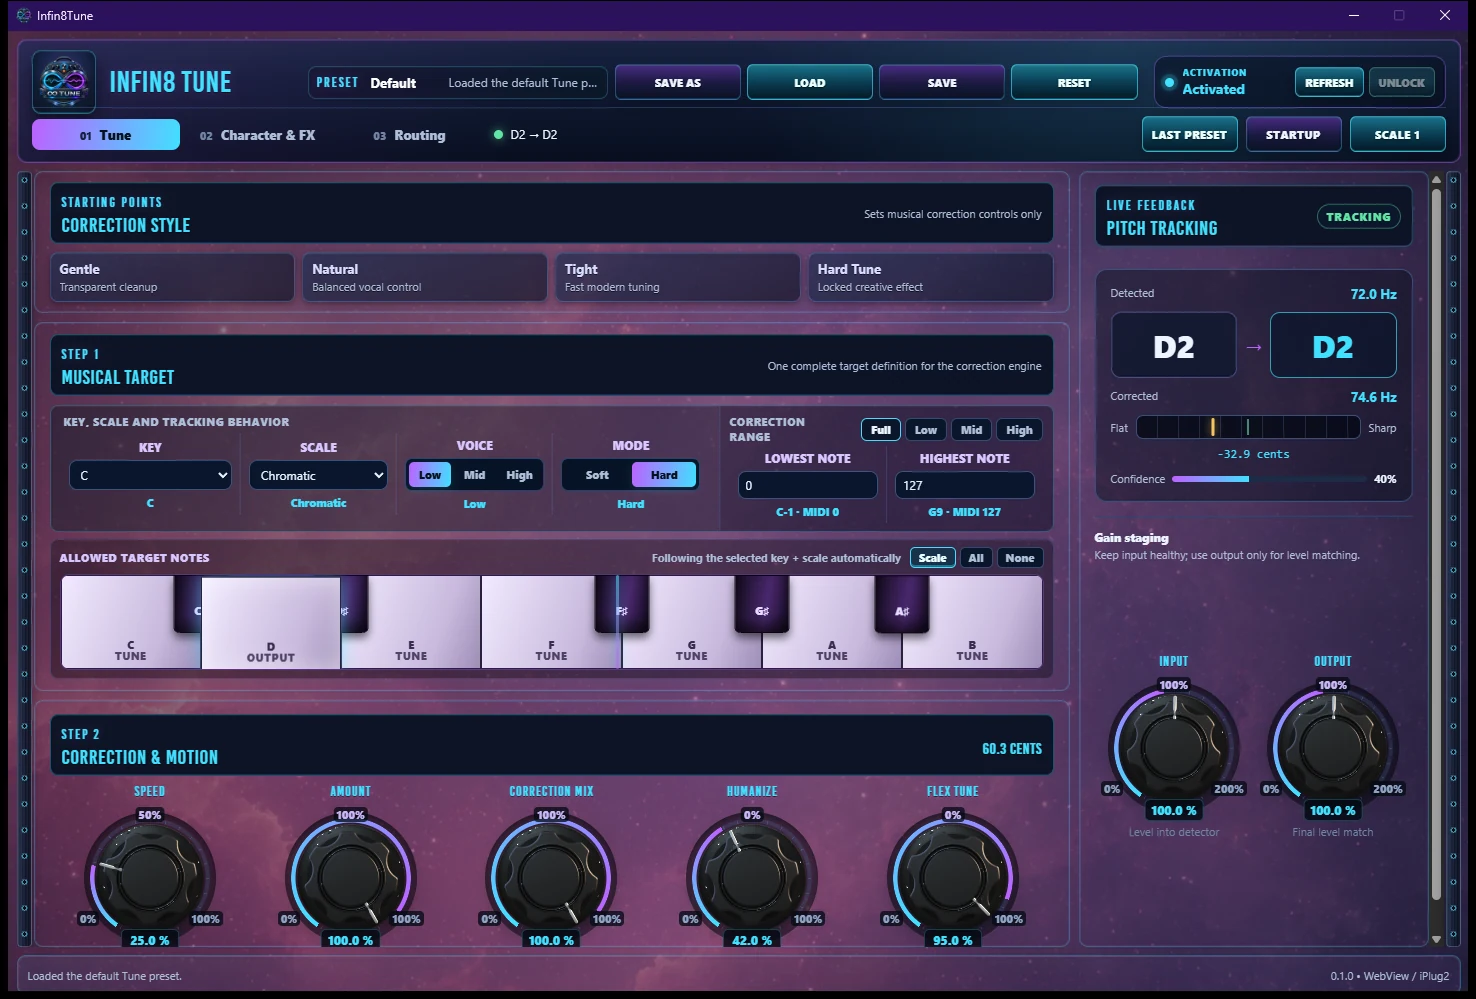
Task: Select Full correction range
Action: point(881,430)
